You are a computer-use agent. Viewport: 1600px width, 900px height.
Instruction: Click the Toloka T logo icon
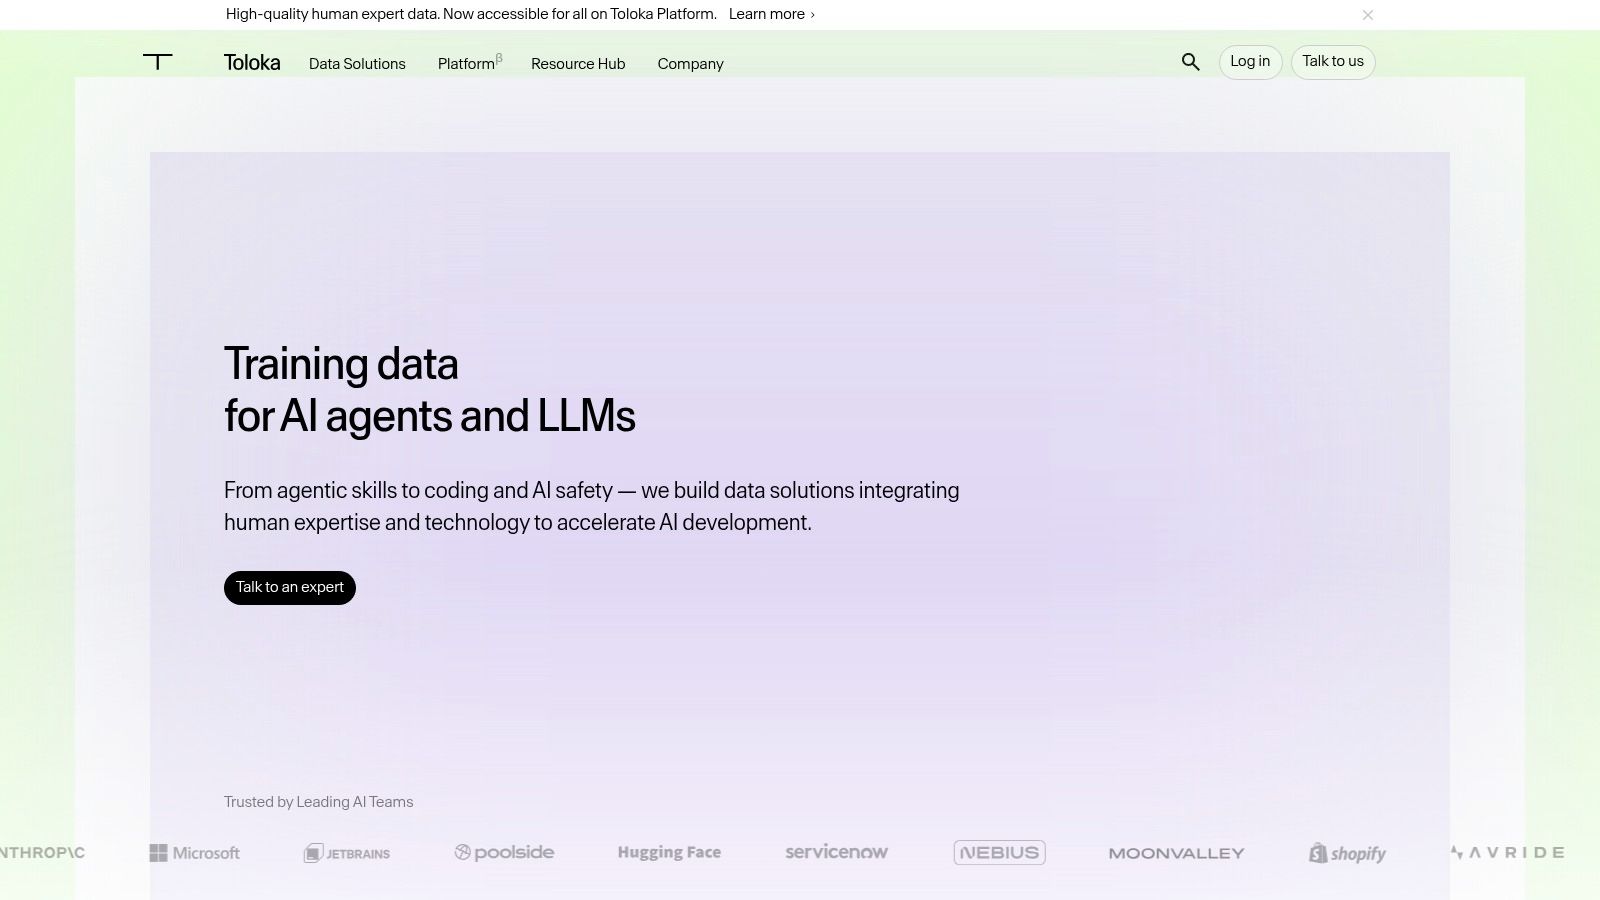tap(157, 62)
